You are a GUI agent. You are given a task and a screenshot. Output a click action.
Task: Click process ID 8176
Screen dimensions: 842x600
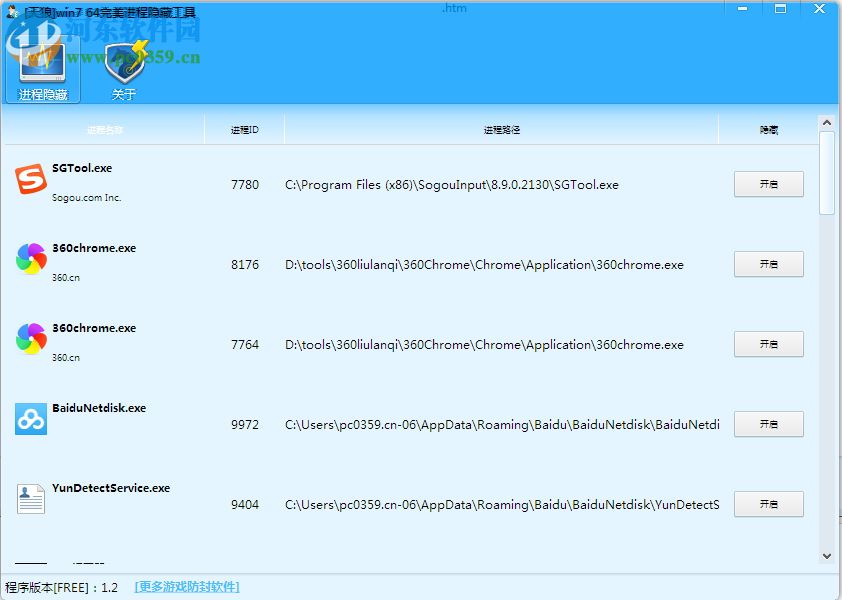(x=245, y=265)
